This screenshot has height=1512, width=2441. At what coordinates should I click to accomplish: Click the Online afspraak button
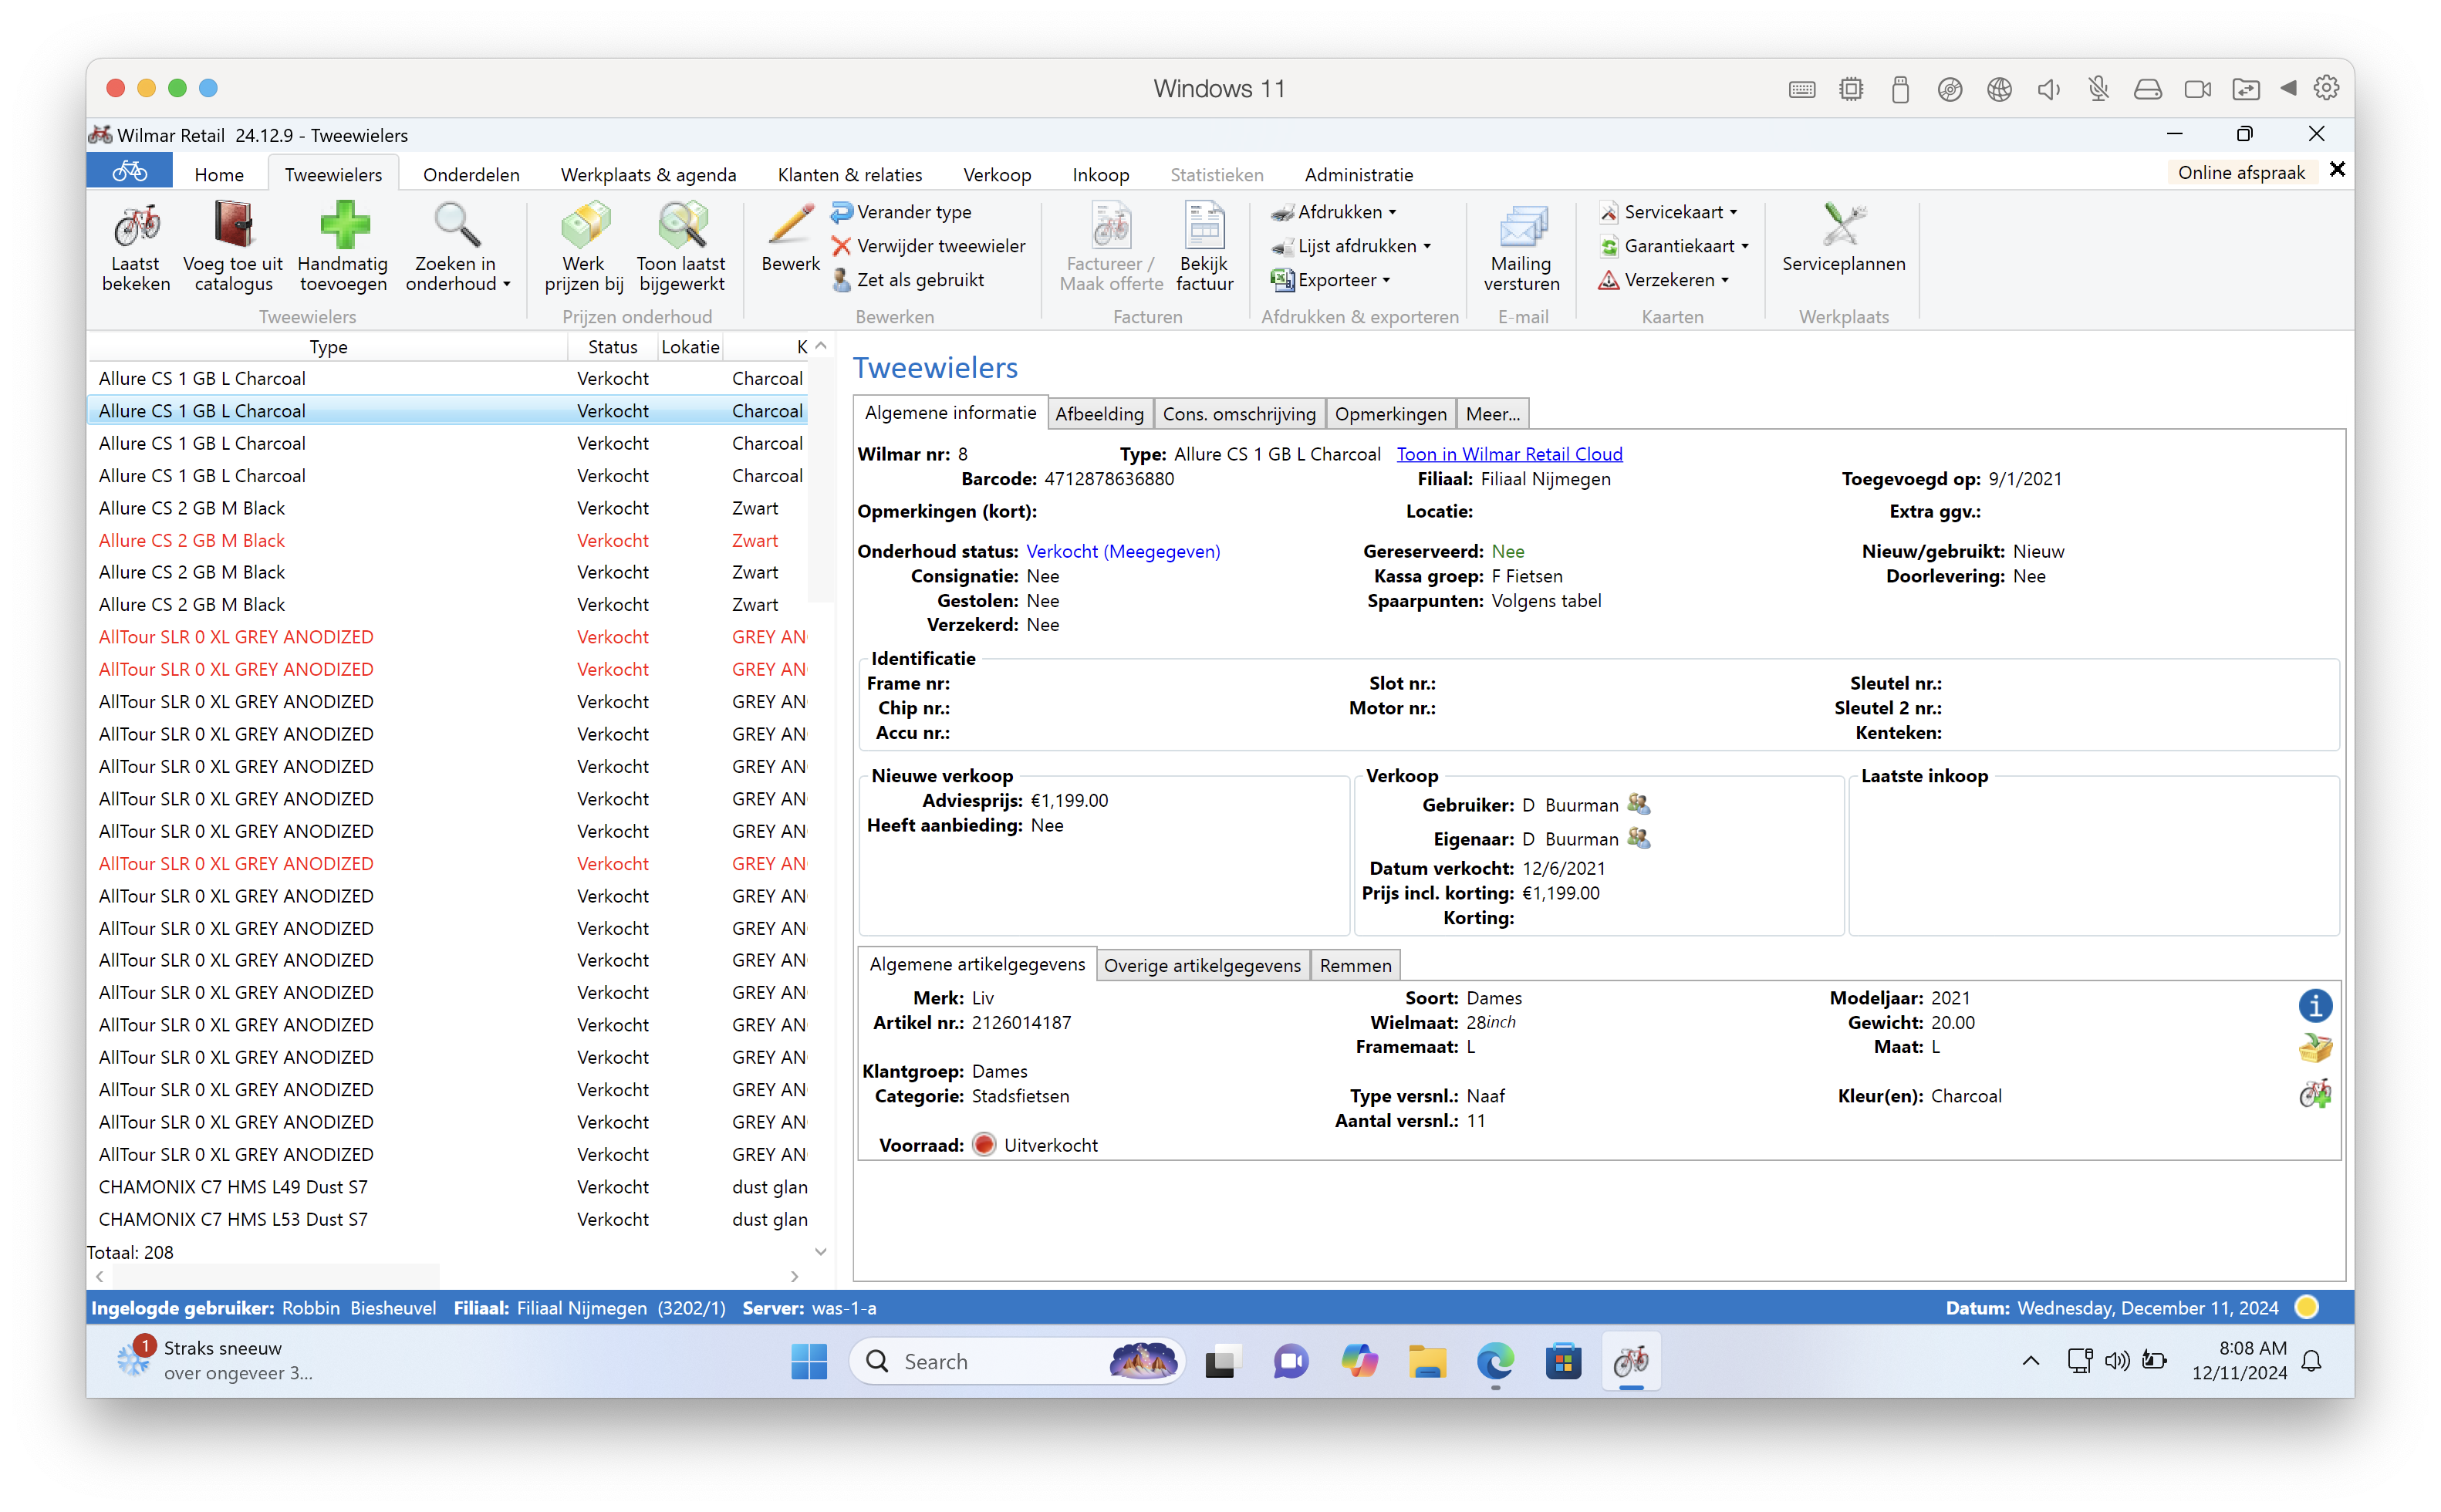click(2241, 172)
